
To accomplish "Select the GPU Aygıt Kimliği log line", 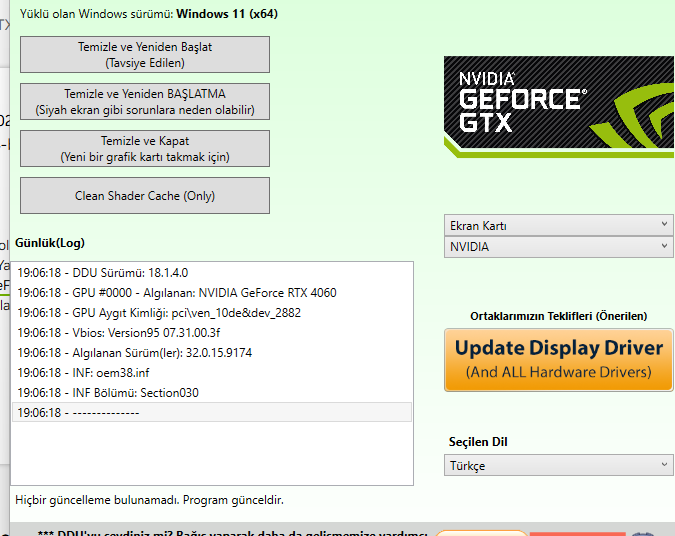I will coord(212,313).
